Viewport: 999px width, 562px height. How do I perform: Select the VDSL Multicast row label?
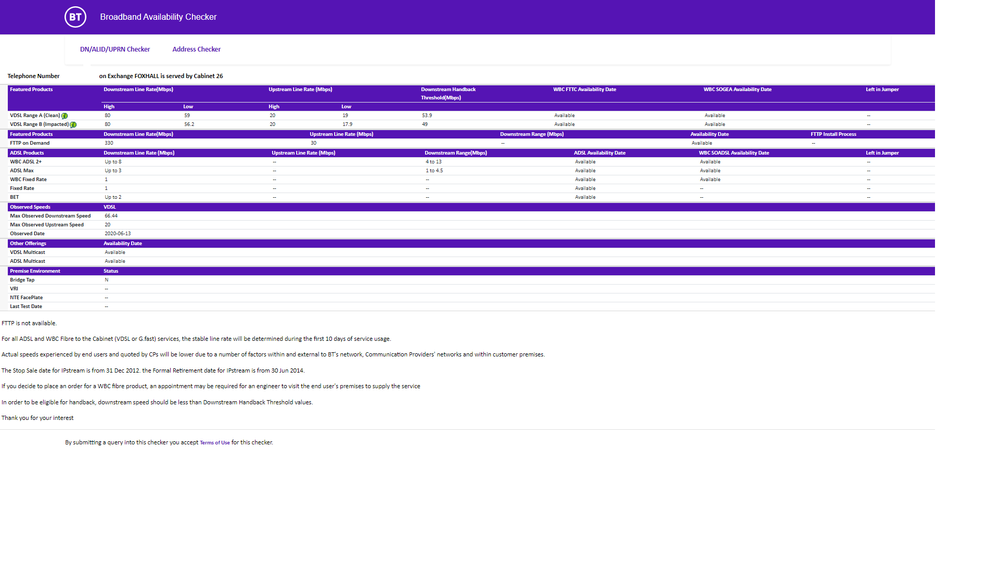pyautogui.click(x=28, y=252)
